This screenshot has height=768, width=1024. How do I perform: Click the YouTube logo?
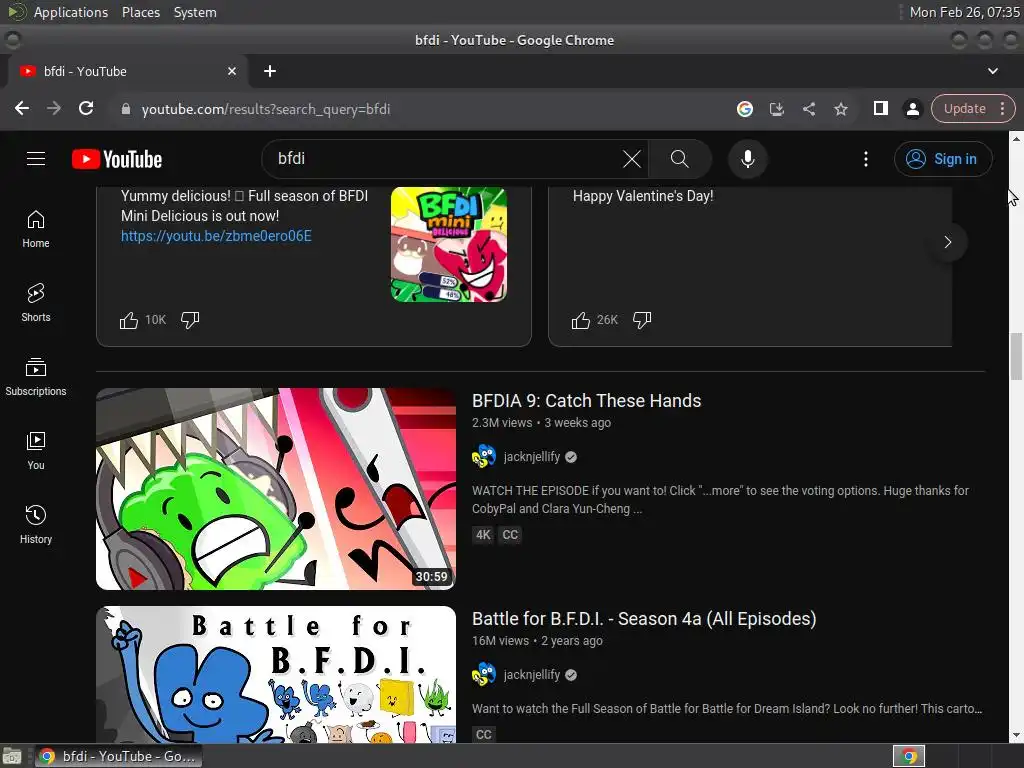click(x=117, y=159)
